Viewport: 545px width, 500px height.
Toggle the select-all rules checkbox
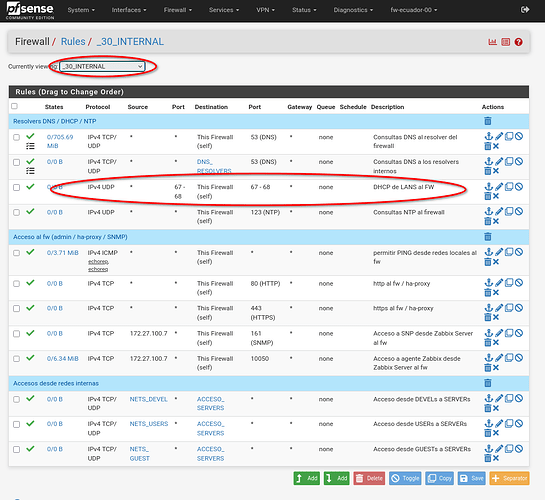click(x=14, y=106)
